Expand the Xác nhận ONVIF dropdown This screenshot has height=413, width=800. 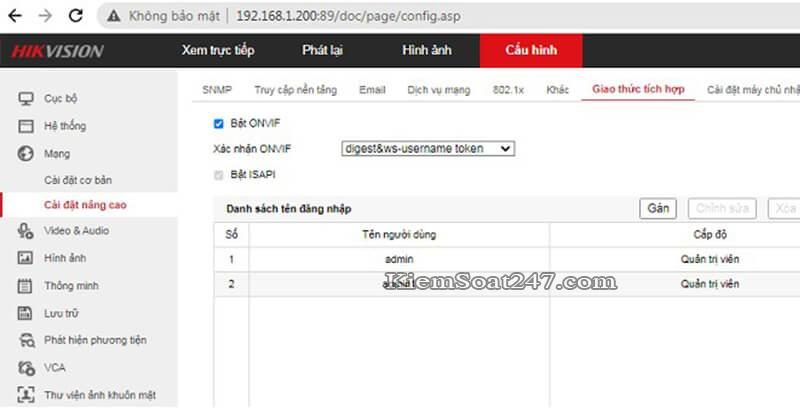click(428, 149)
